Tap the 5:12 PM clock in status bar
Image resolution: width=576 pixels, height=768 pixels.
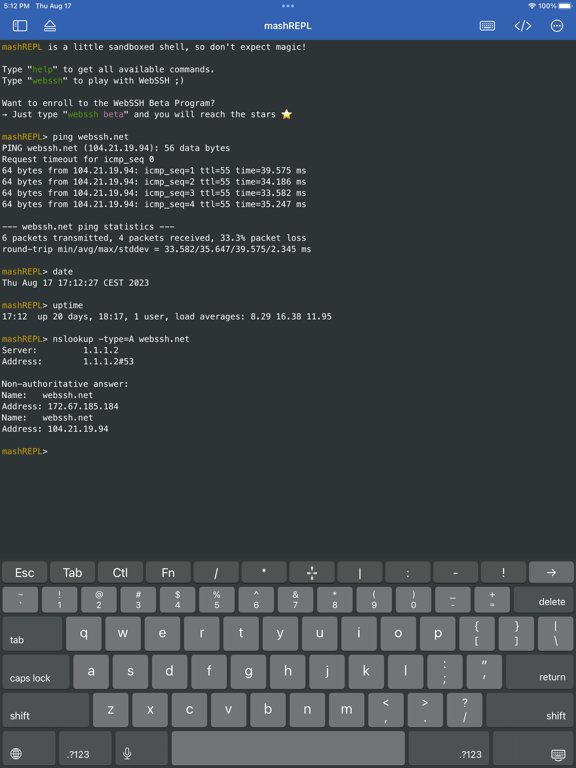tap(17, 6)
